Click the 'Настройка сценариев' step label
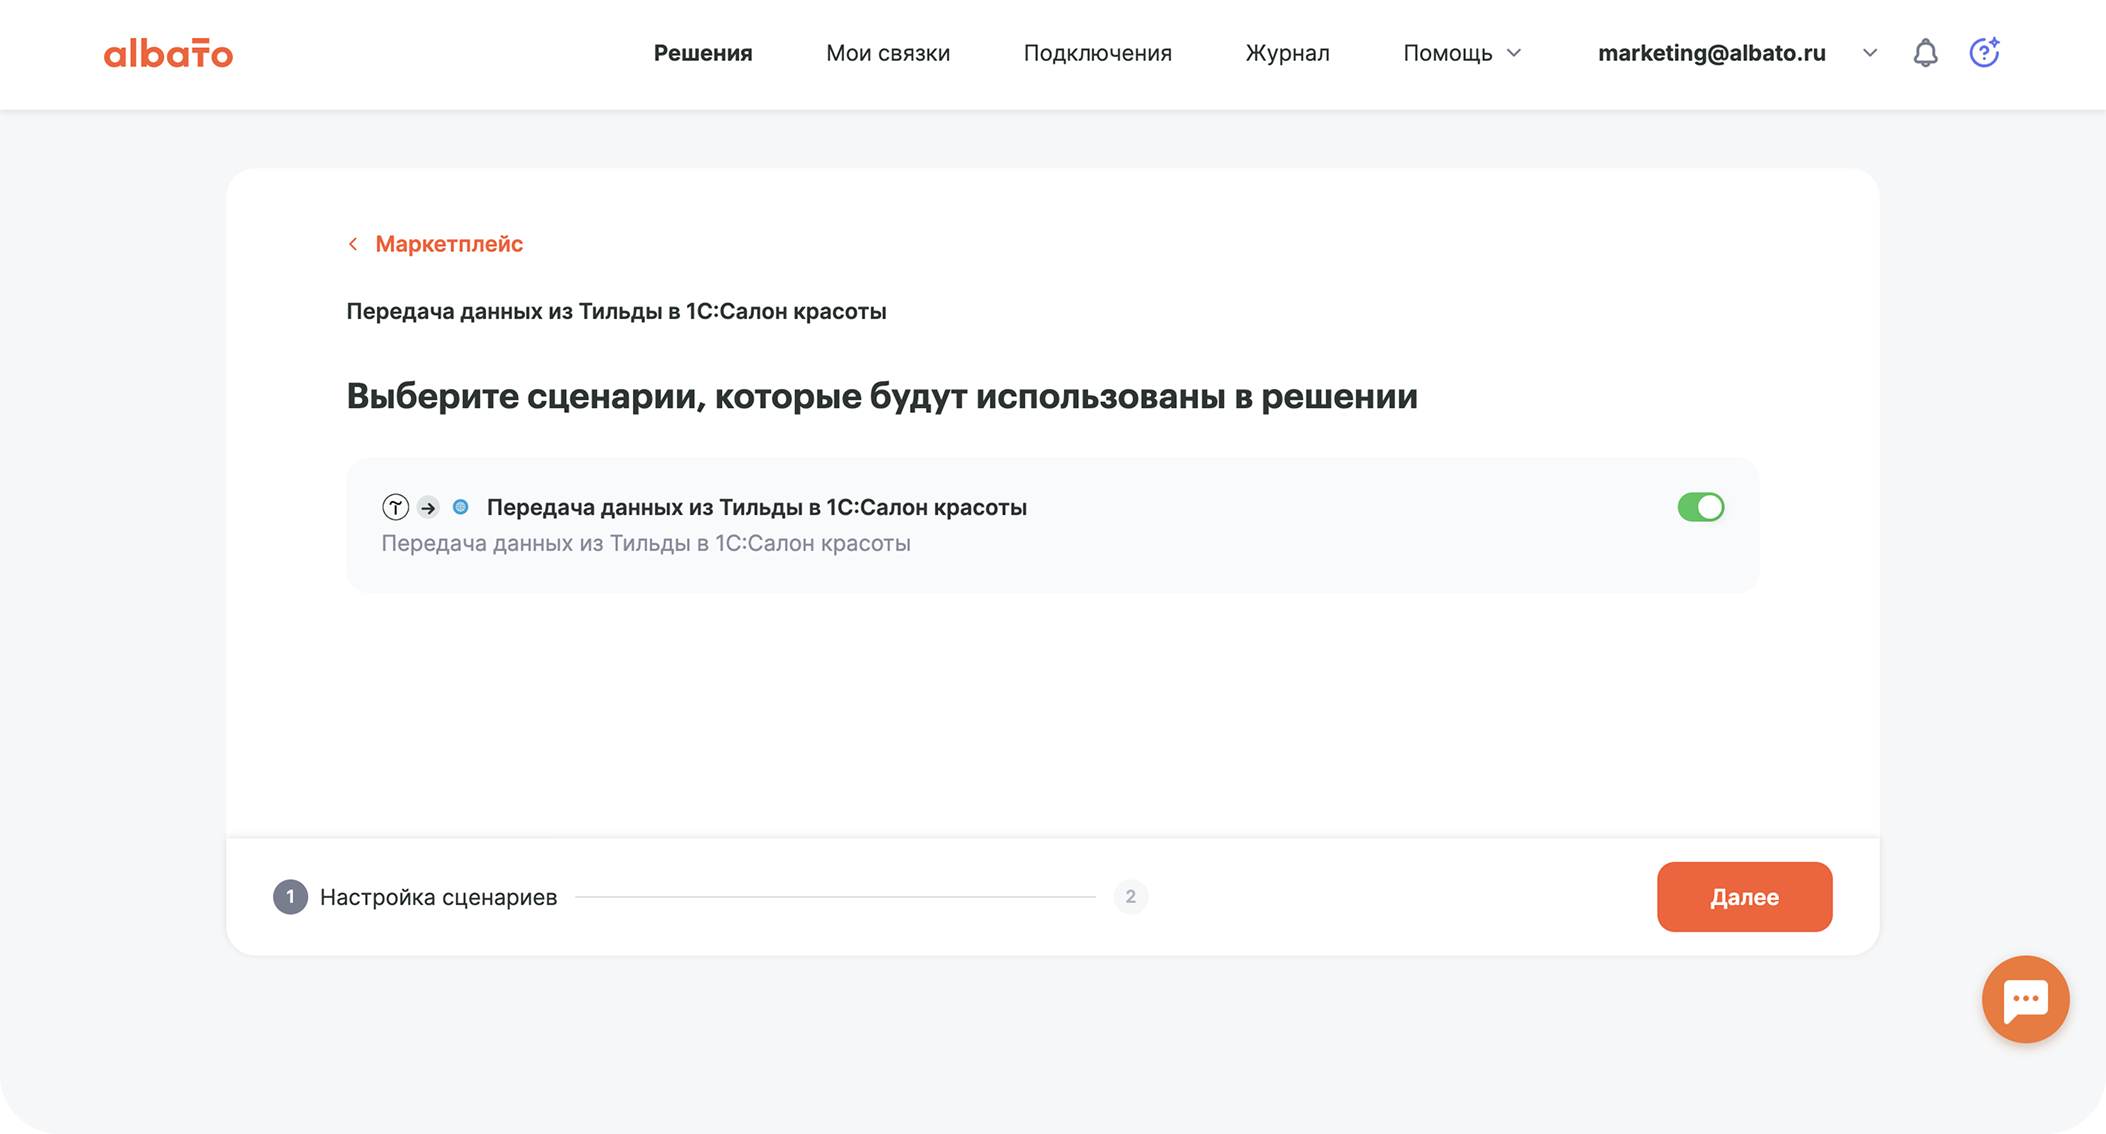The height and width of the screenshot is (1134, 2106). (x=438, y=897)
